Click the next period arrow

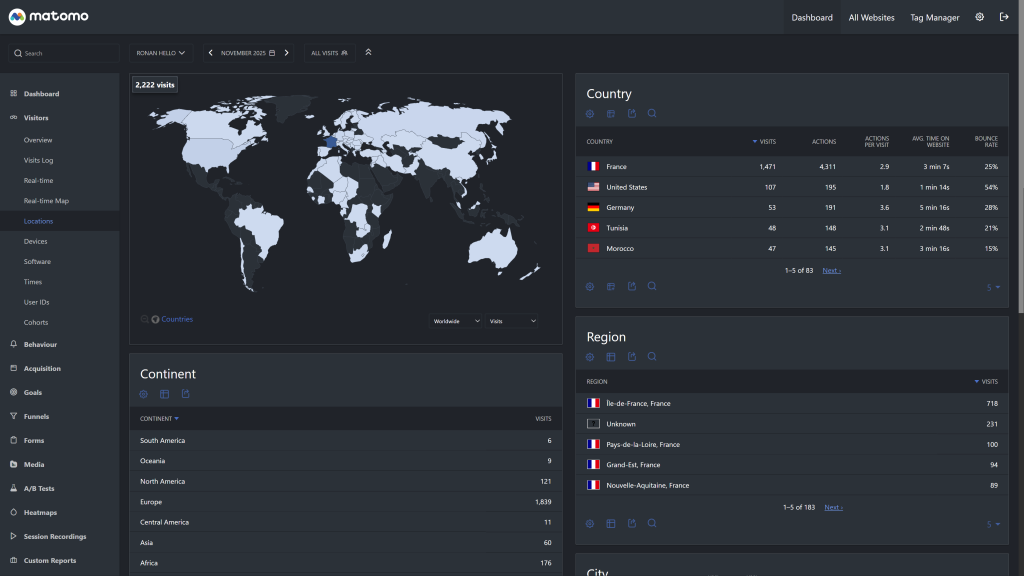286,53
